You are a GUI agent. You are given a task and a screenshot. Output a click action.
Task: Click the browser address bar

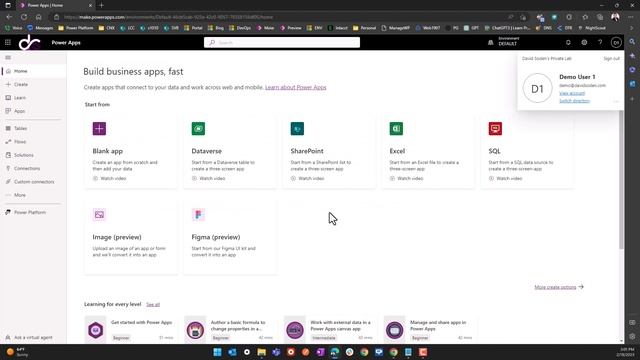[282, 17]
